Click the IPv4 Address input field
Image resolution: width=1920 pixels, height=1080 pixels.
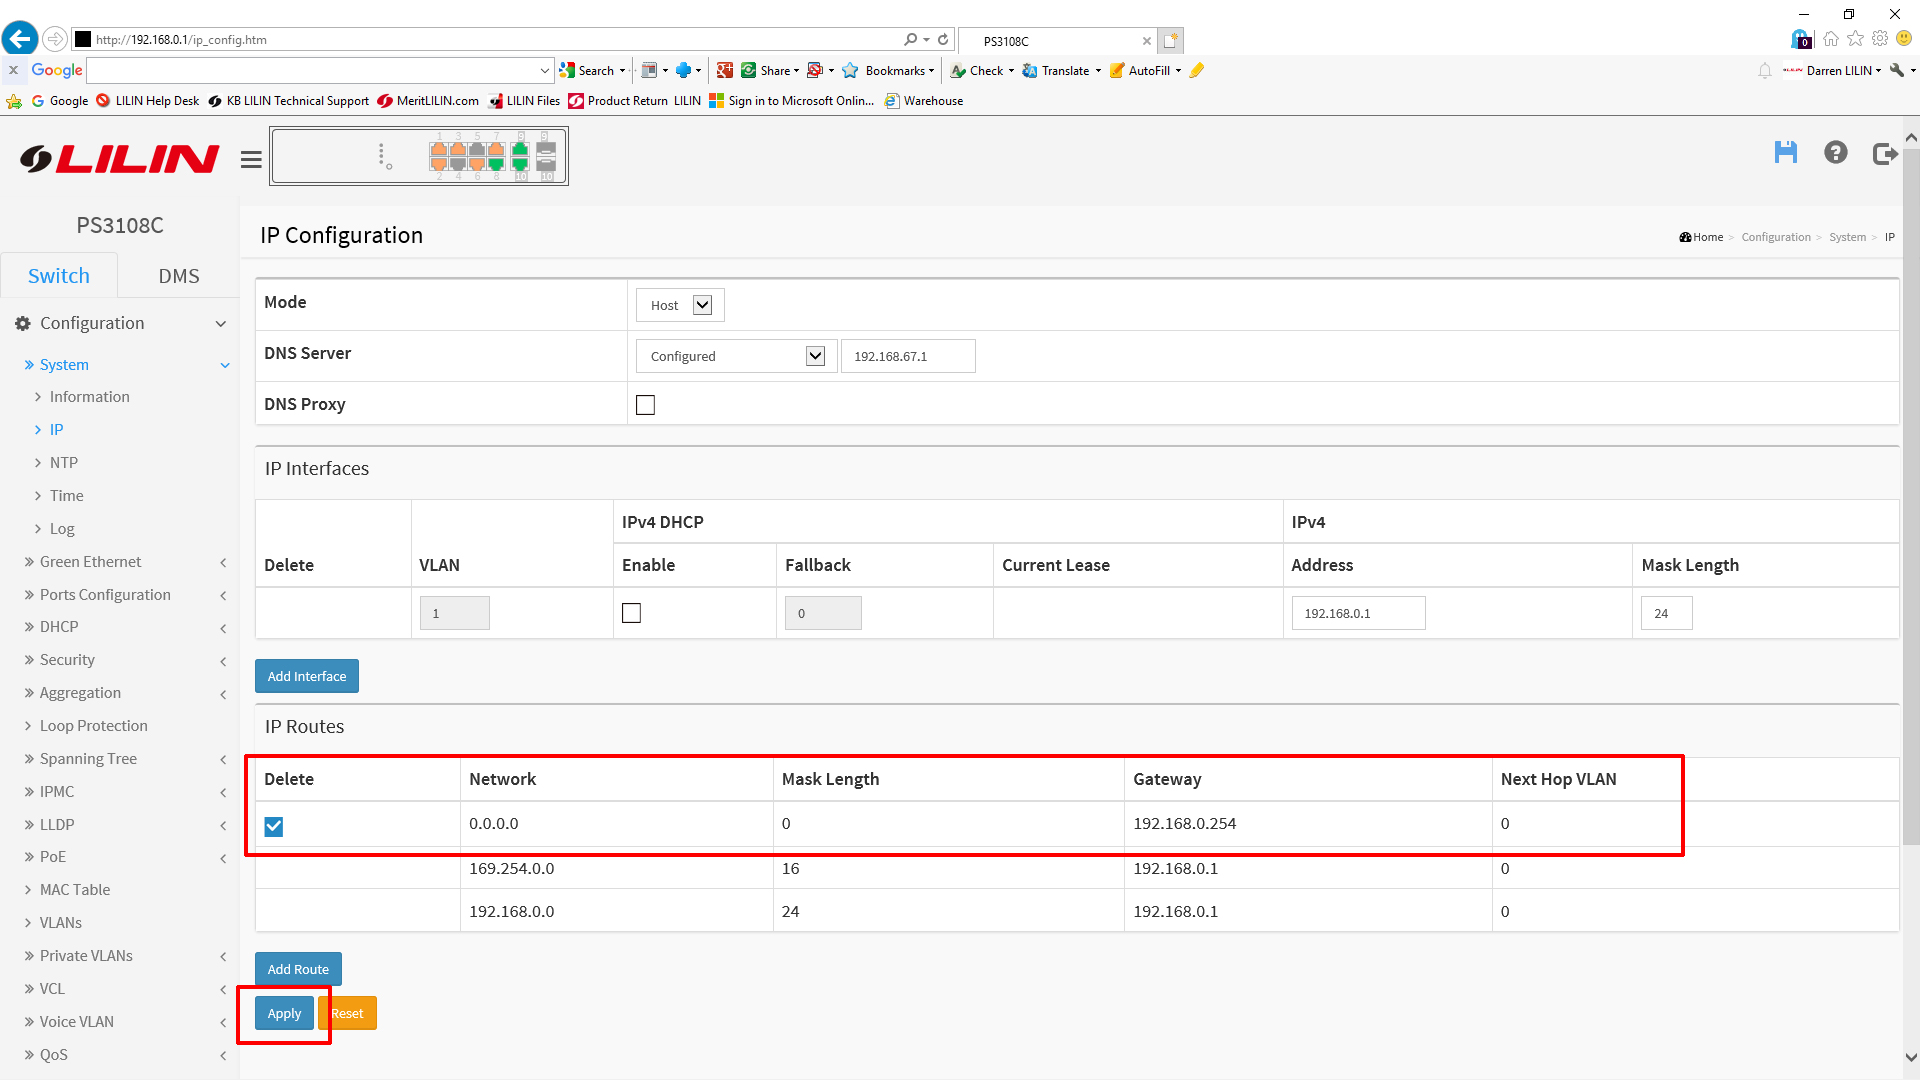(1357, 613)
